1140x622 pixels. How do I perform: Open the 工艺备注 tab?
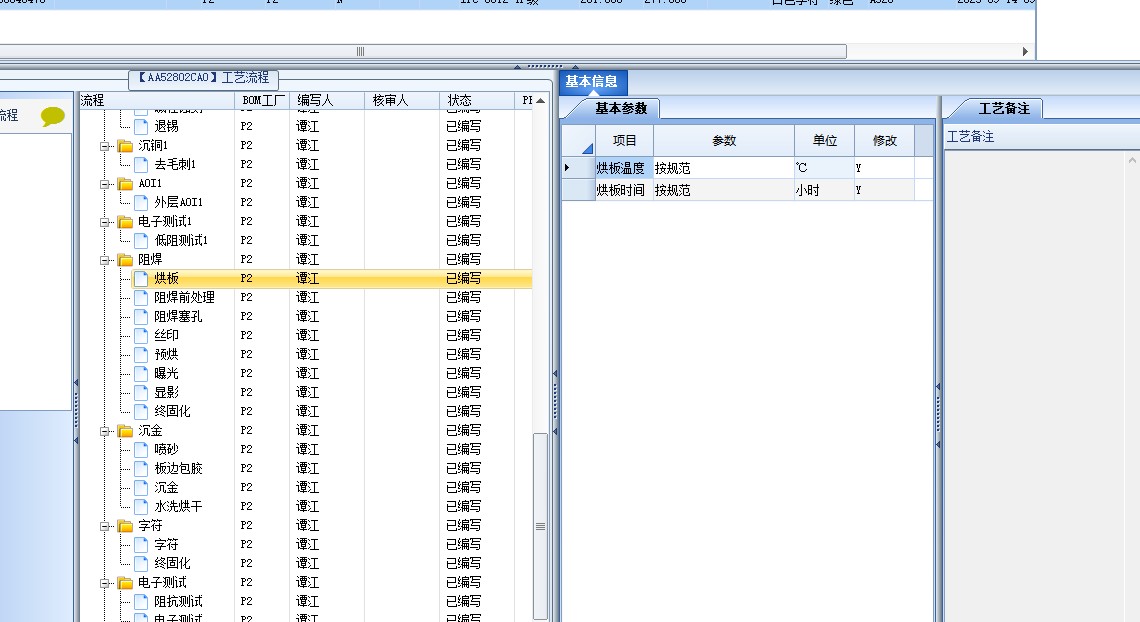[x=1003, y=108]
